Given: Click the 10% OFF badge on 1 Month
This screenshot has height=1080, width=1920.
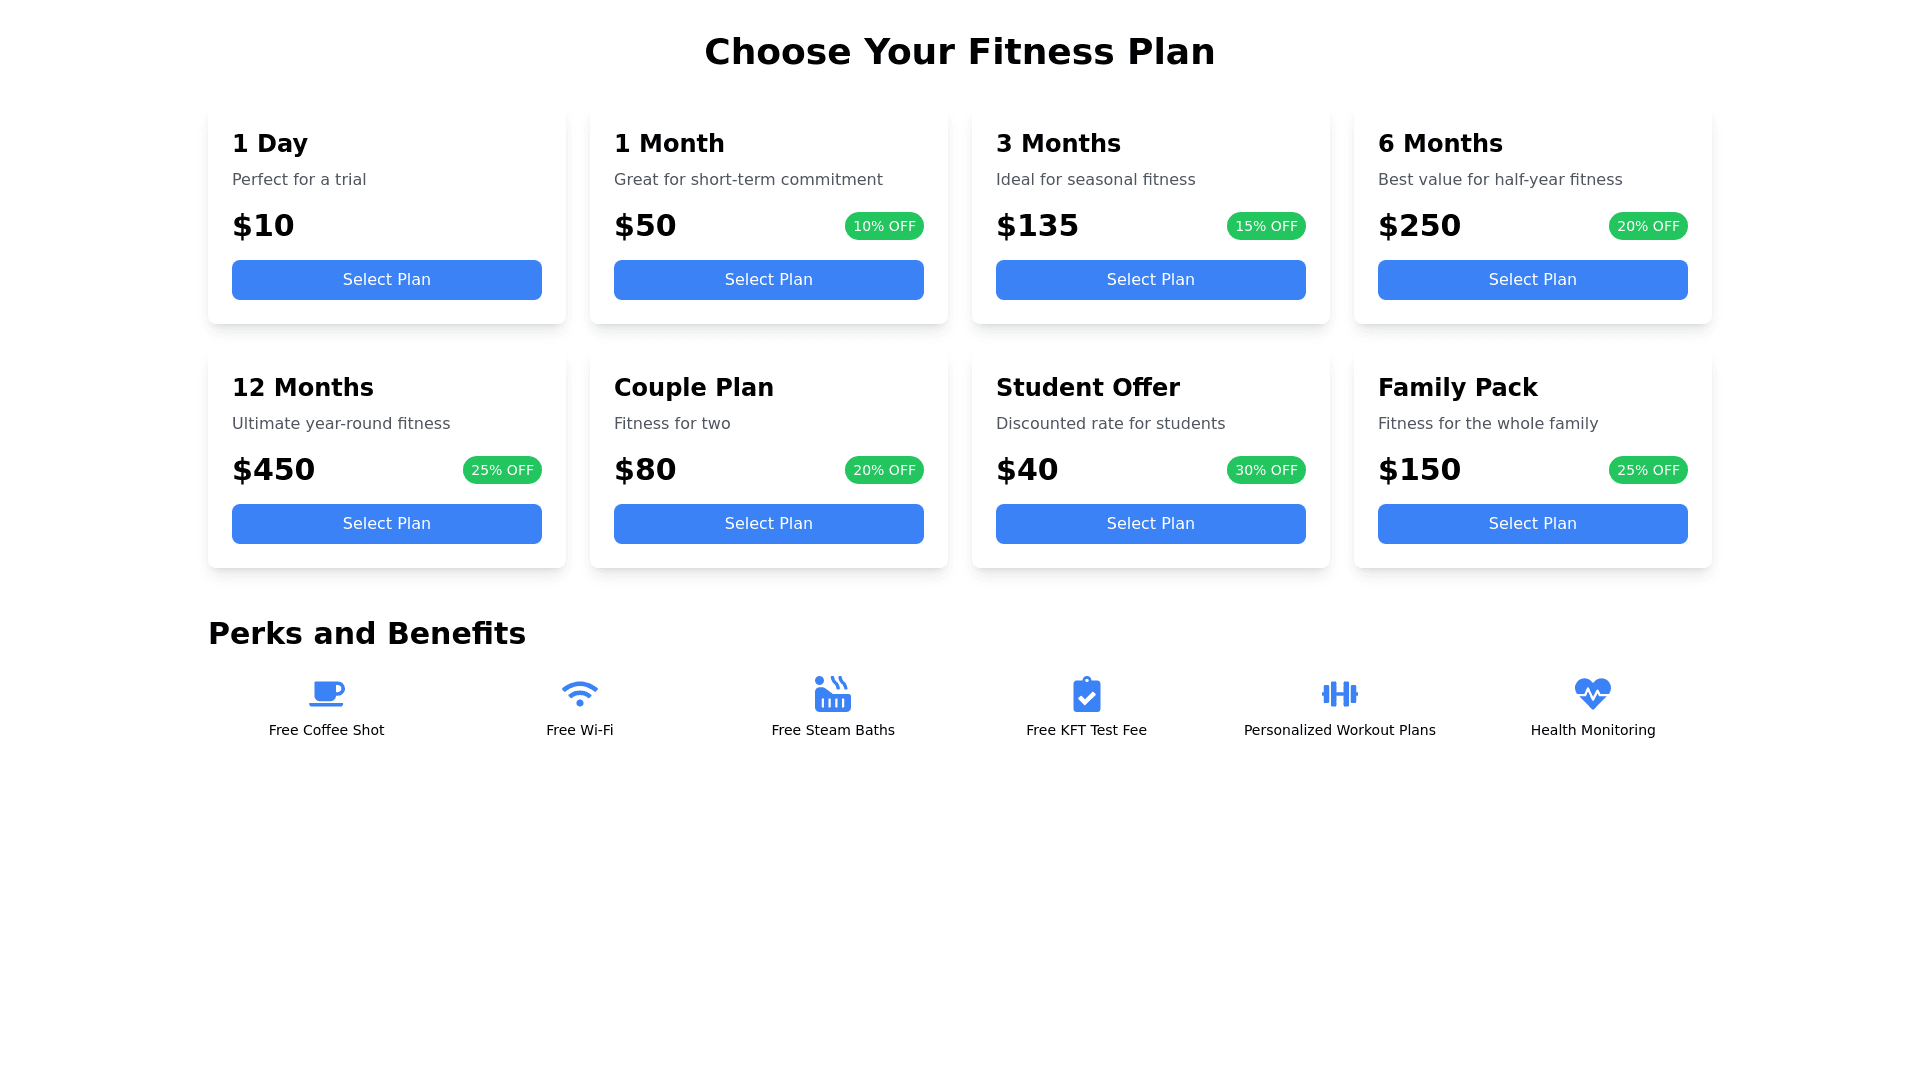Looking at the screenshot, I should (884, 226).
